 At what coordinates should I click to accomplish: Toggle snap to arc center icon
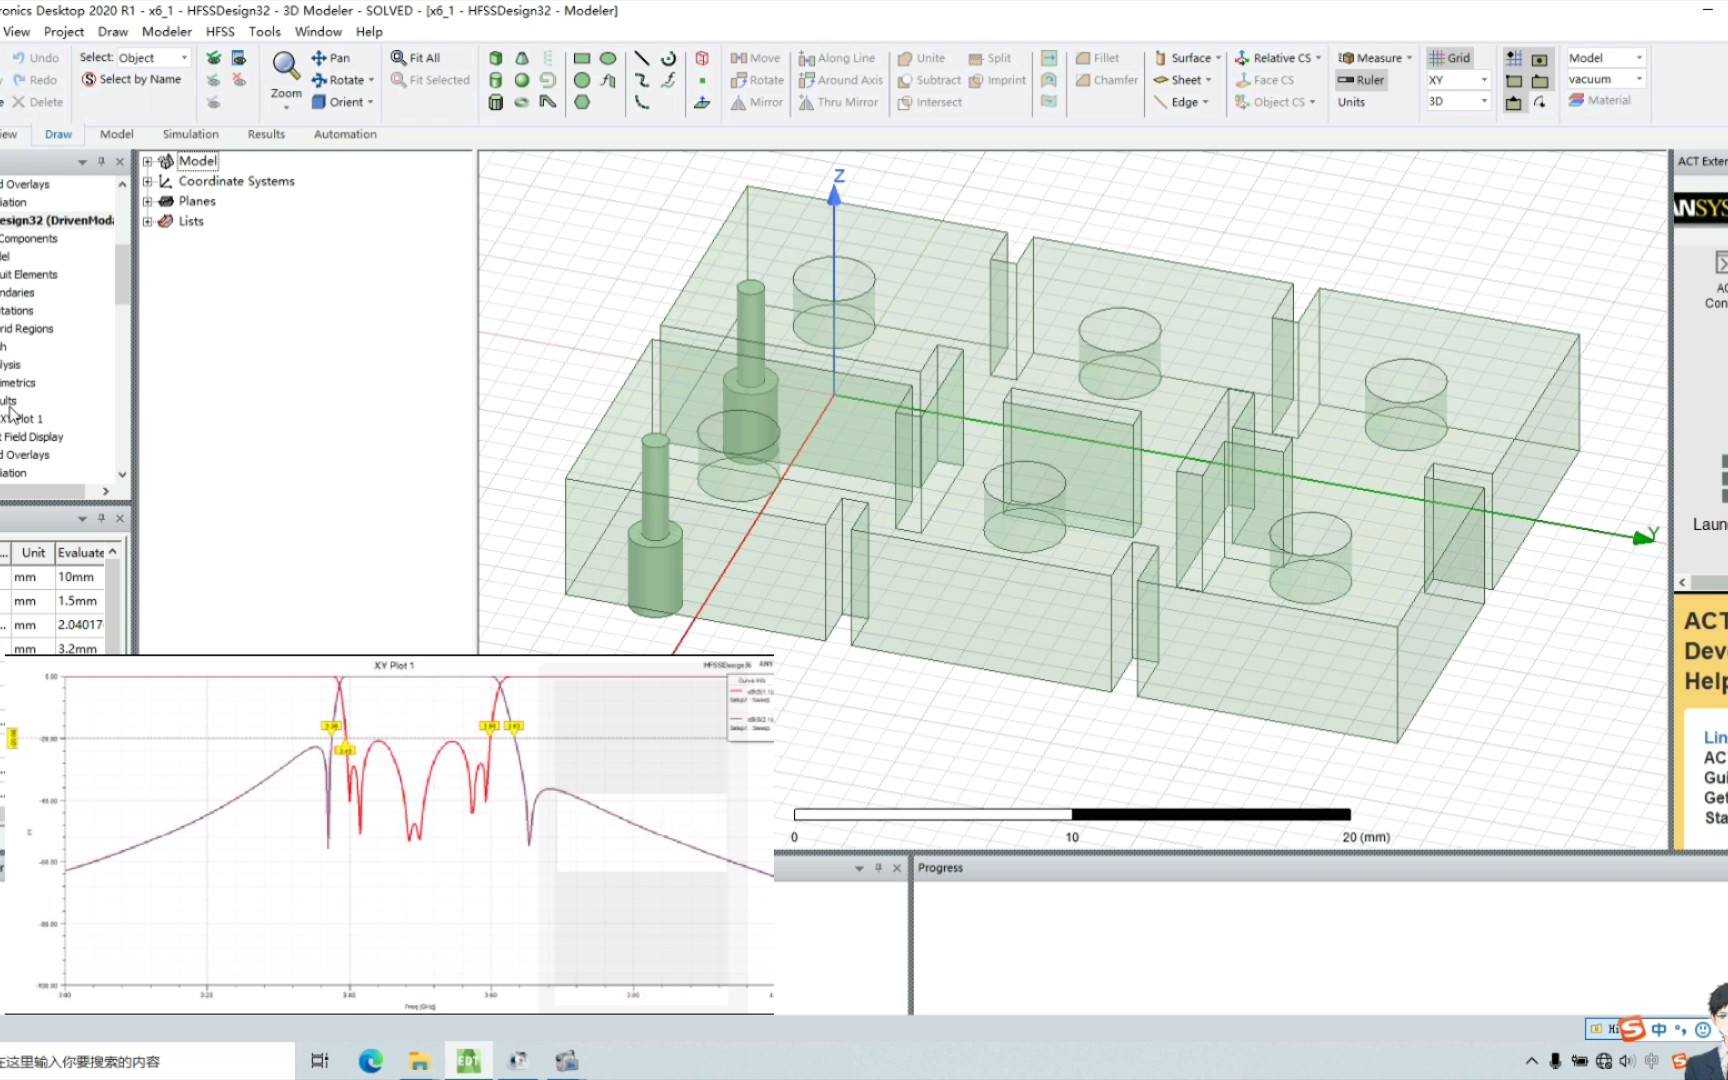click(x=1540, y=102)
